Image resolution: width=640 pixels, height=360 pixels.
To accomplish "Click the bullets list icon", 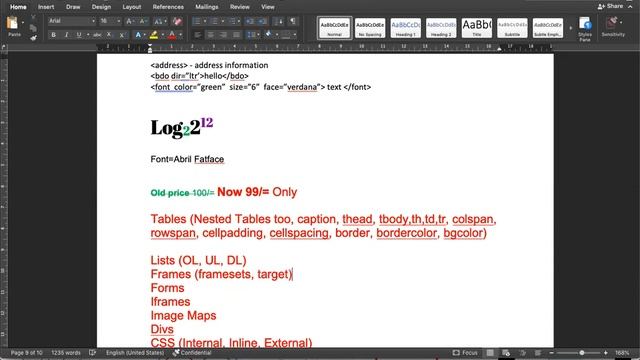I will point(196,21).
